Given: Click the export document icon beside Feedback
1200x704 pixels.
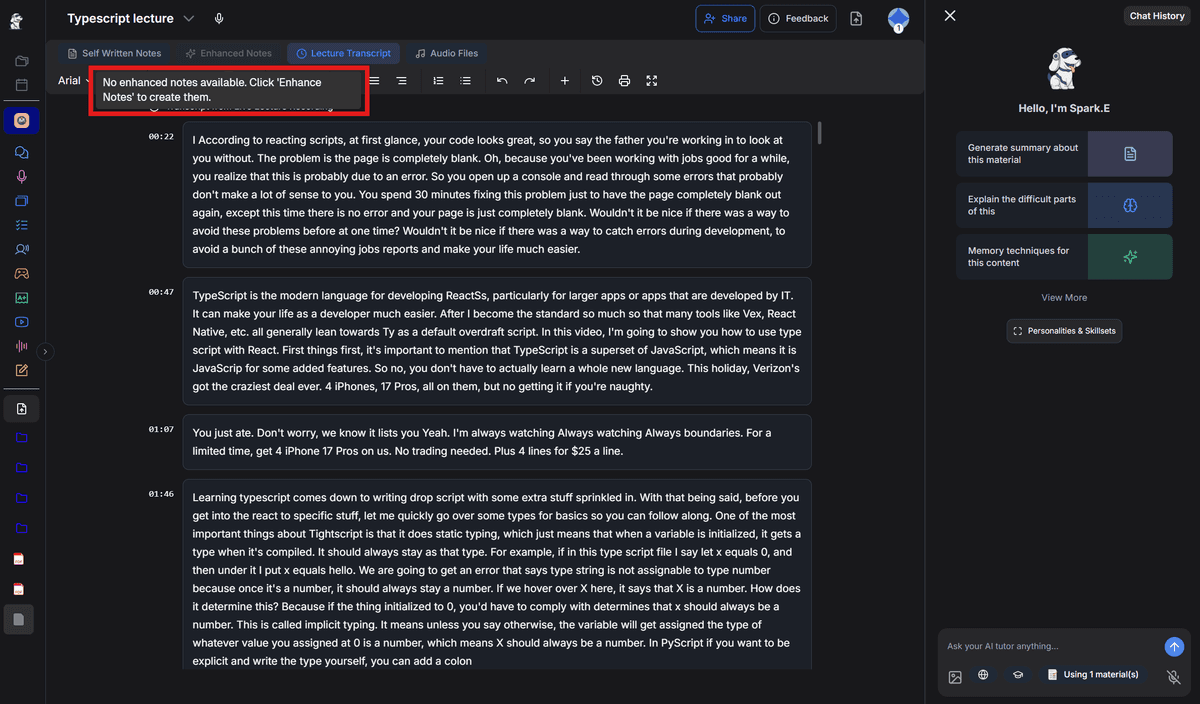Looking at the screenshot, I should pos(856,18).
